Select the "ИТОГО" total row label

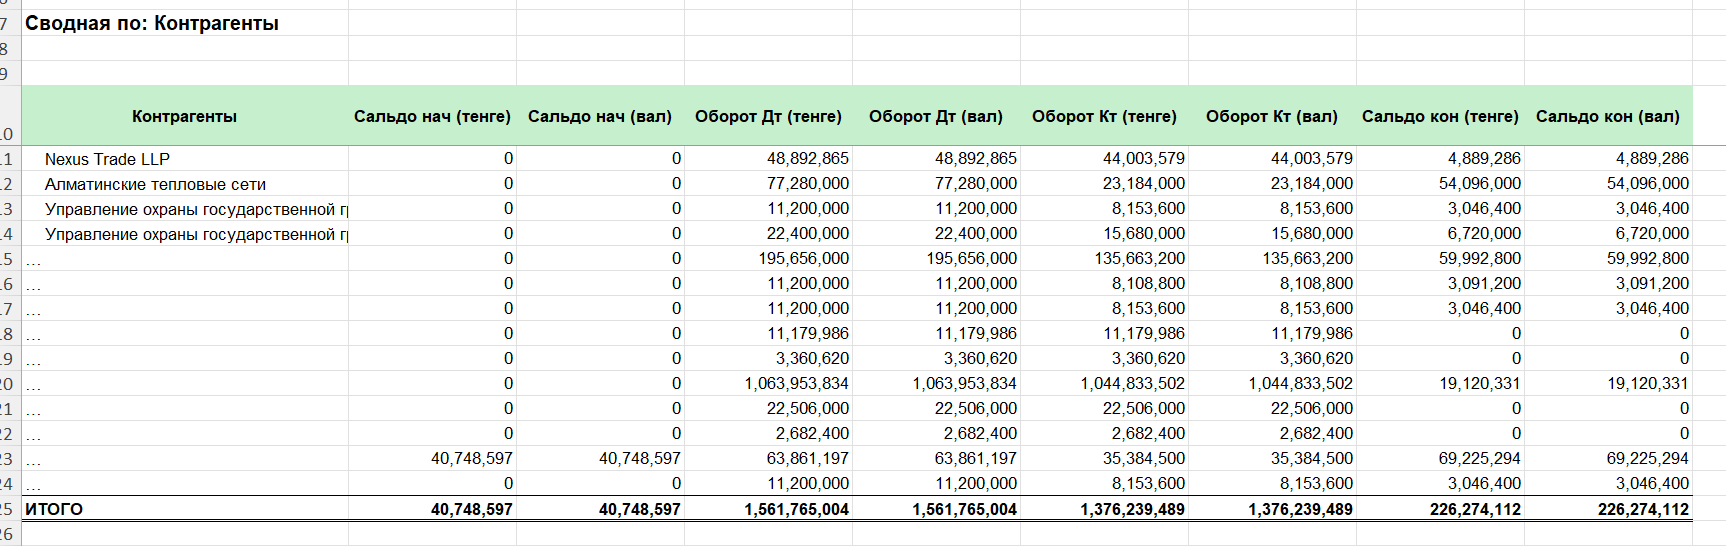point(54,509)
